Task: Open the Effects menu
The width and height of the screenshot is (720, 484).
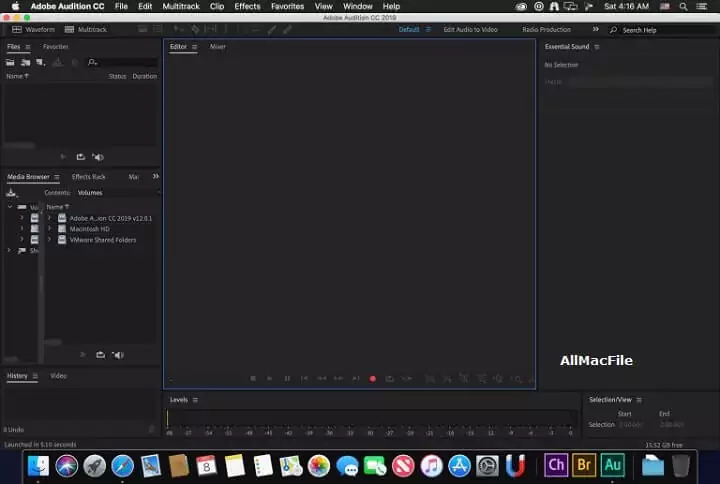Action: point(247,6)
